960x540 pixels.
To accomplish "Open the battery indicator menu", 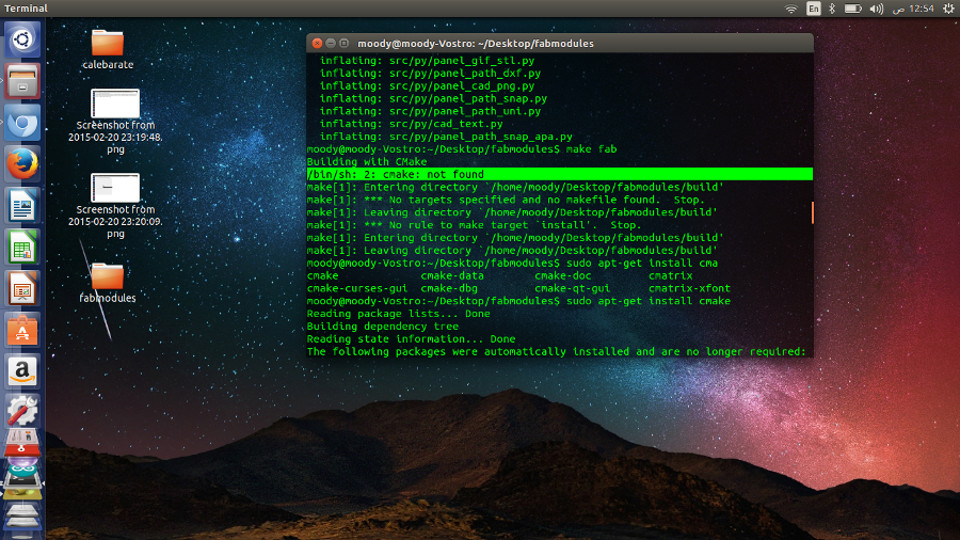I will pyautogui.click(x=853, y=9).
